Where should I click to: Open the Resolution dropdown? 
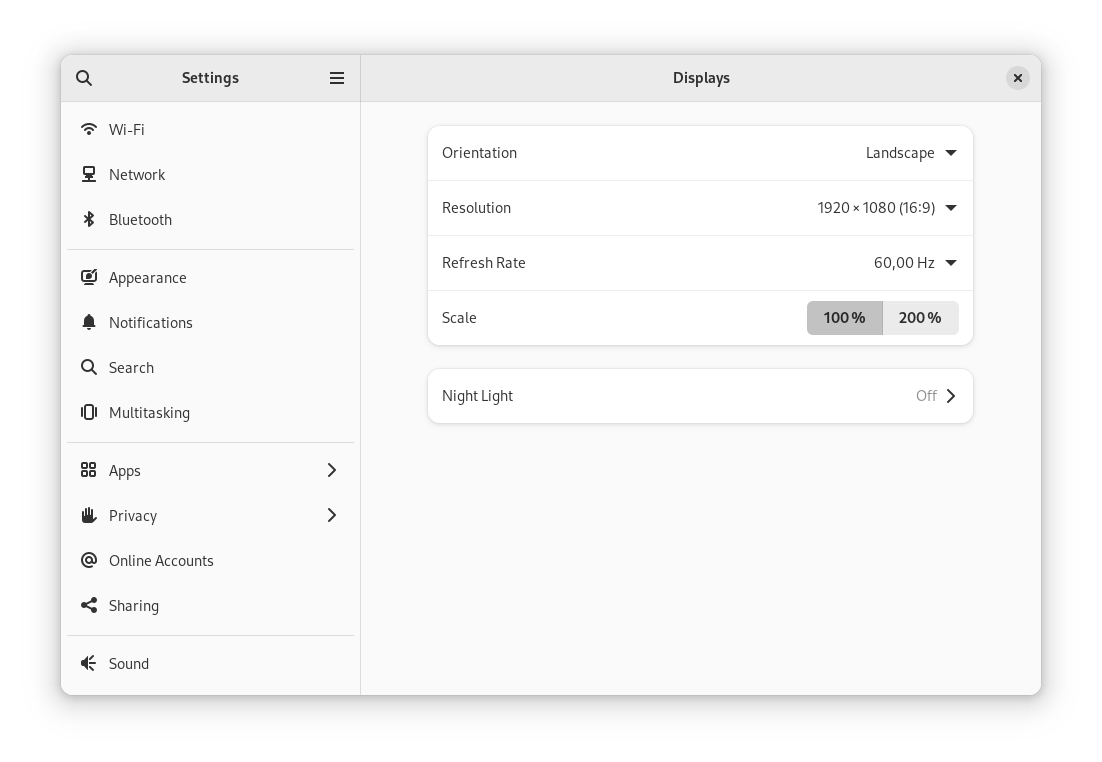887,208
